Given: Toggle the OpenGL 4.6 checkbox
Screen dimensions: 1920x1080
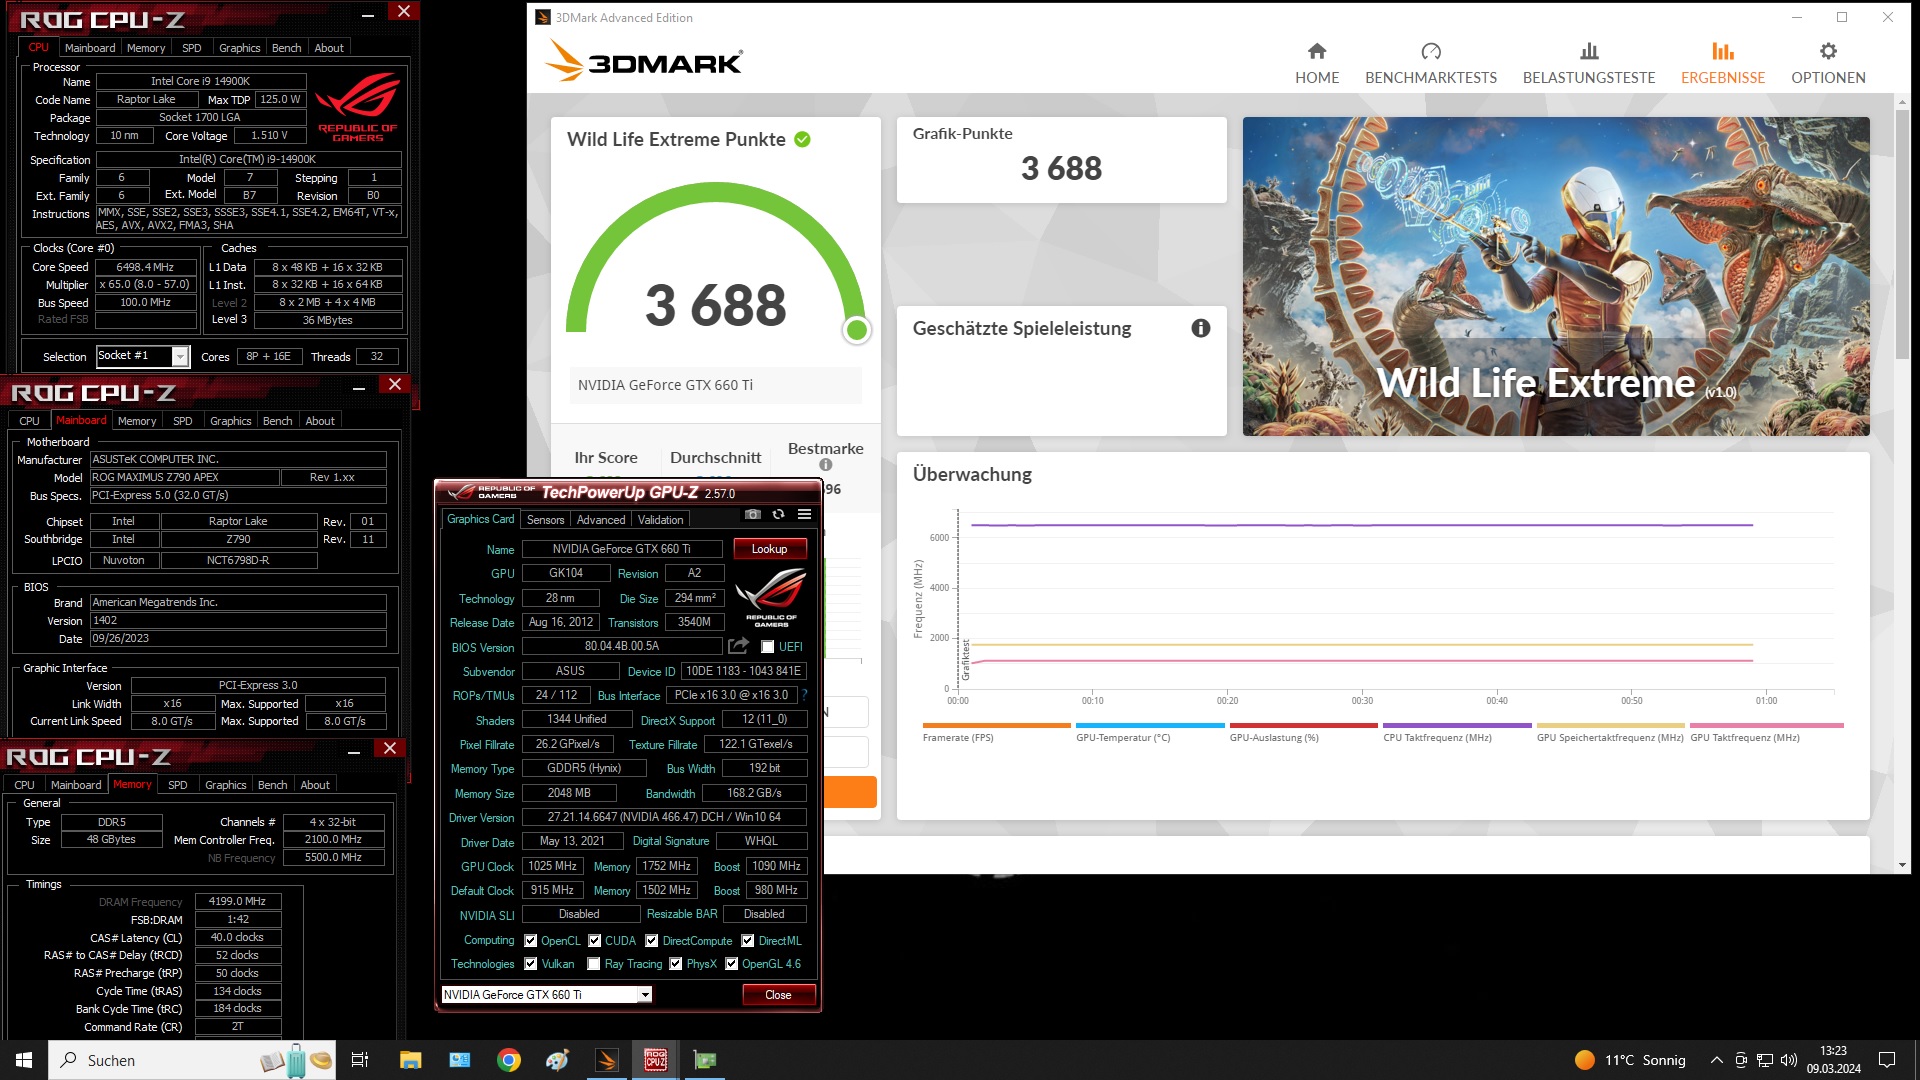Looking at the screenshot, I should (732, 964).
